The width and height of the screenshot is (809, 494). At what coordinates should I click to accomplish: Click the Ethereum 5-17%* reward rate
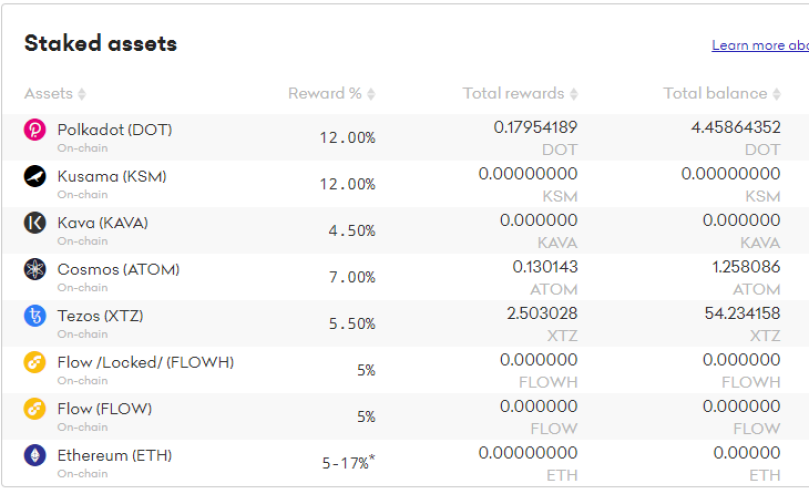point(348,463)
